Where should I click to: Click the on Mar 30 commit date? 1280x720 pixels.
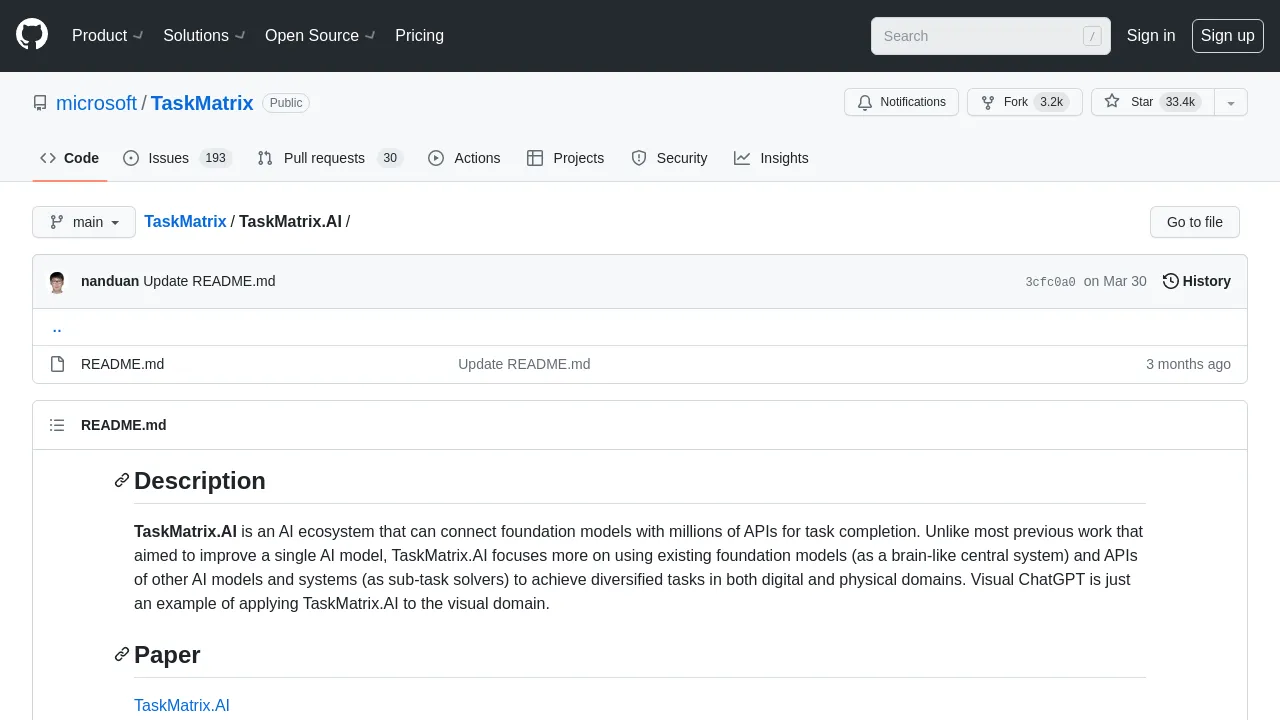pos(1115,281)
